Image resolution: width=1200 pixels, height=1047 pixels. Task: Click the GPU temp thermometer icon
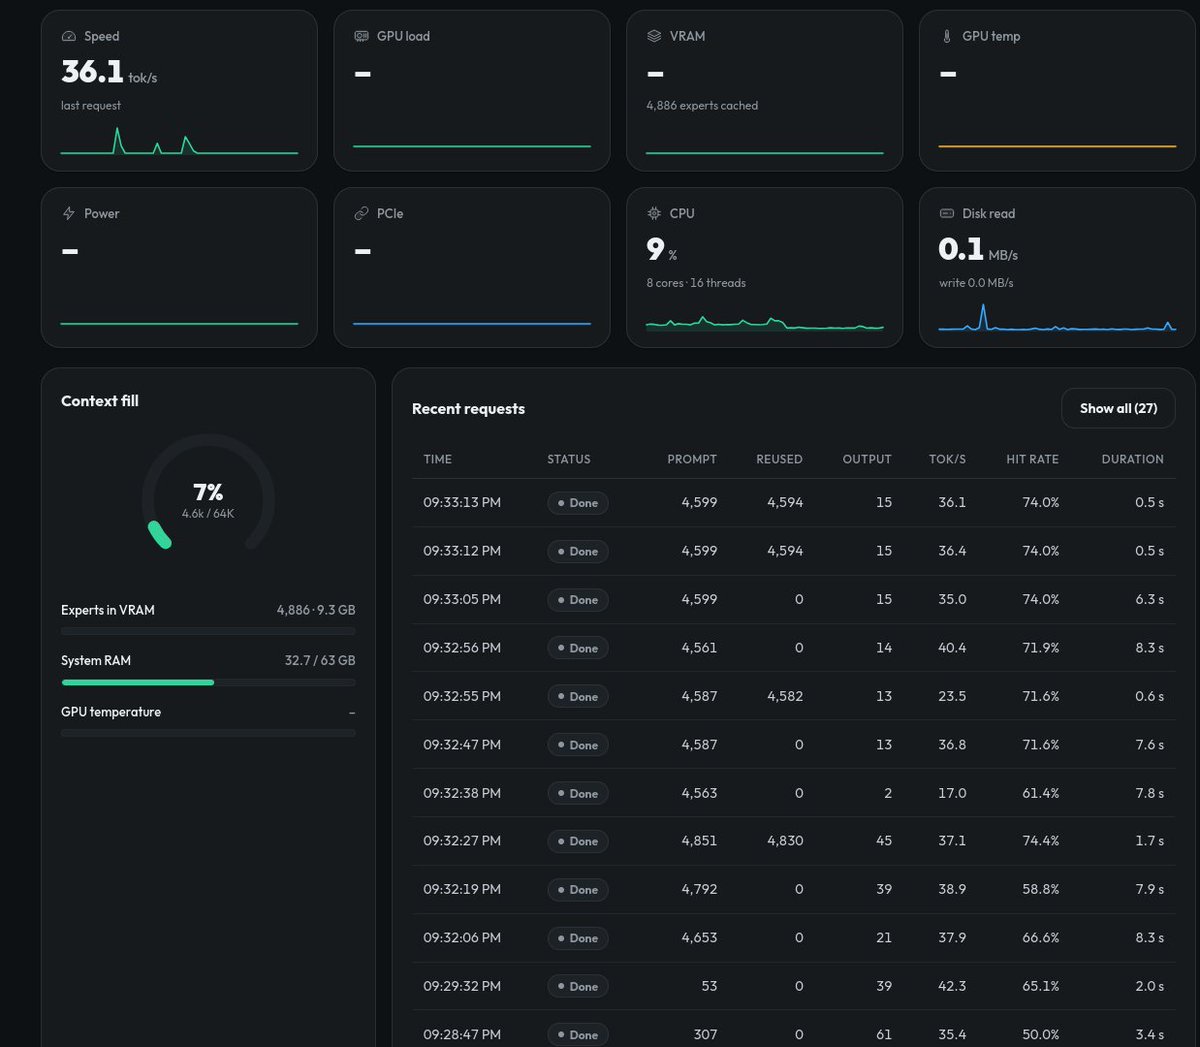947,36
